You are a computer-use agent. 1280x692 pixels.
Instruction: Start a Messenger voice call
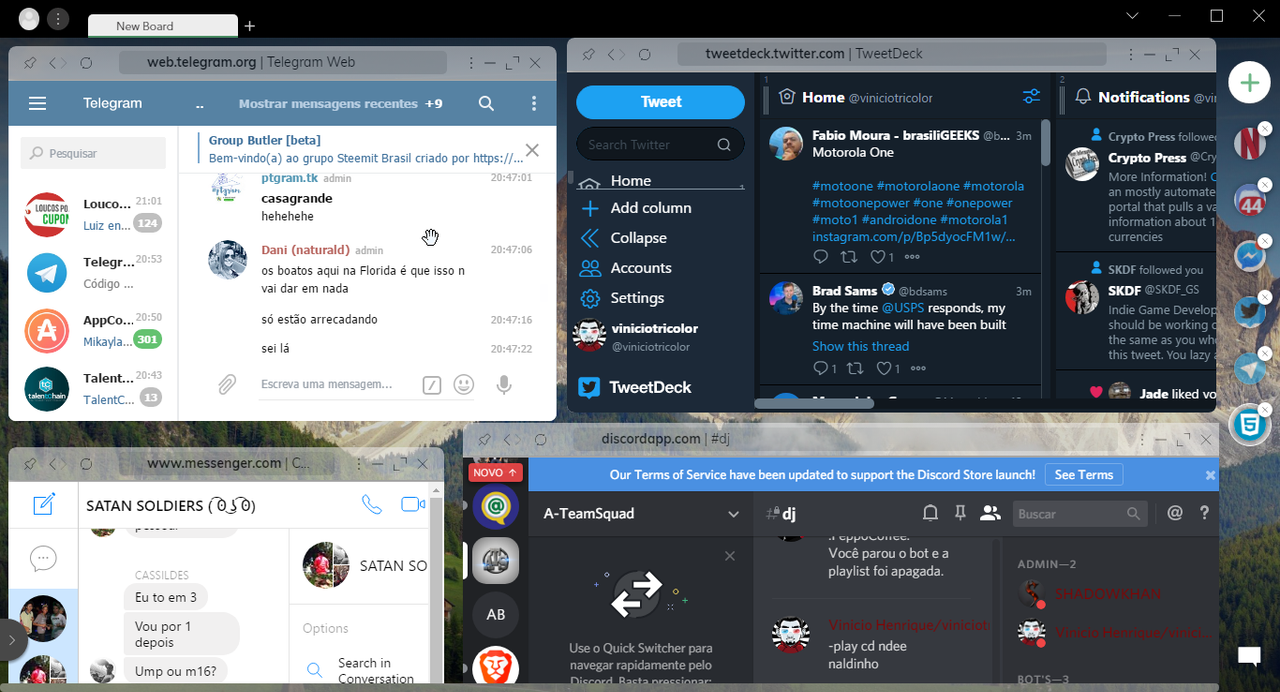click(x=372, y=505)
